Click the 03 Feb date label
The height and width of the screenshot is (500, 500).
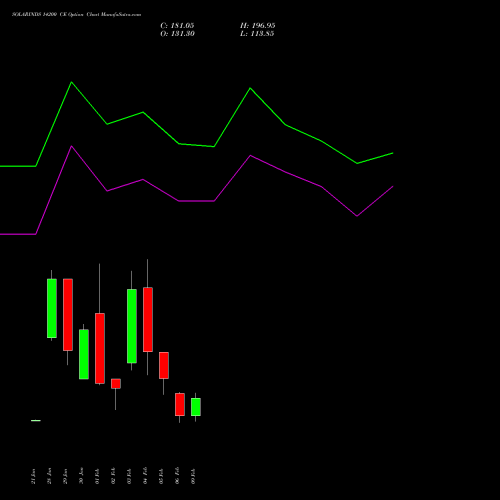point(129,476)
